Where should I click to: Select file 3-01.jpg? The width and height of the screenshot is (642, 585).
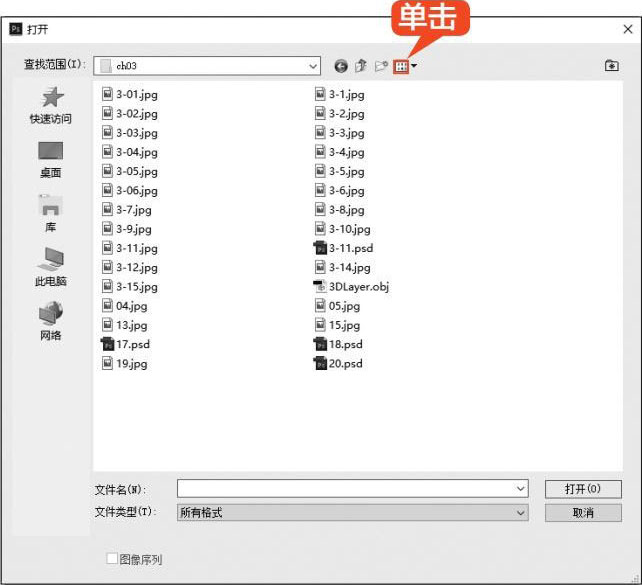click(x=129, y=94)
